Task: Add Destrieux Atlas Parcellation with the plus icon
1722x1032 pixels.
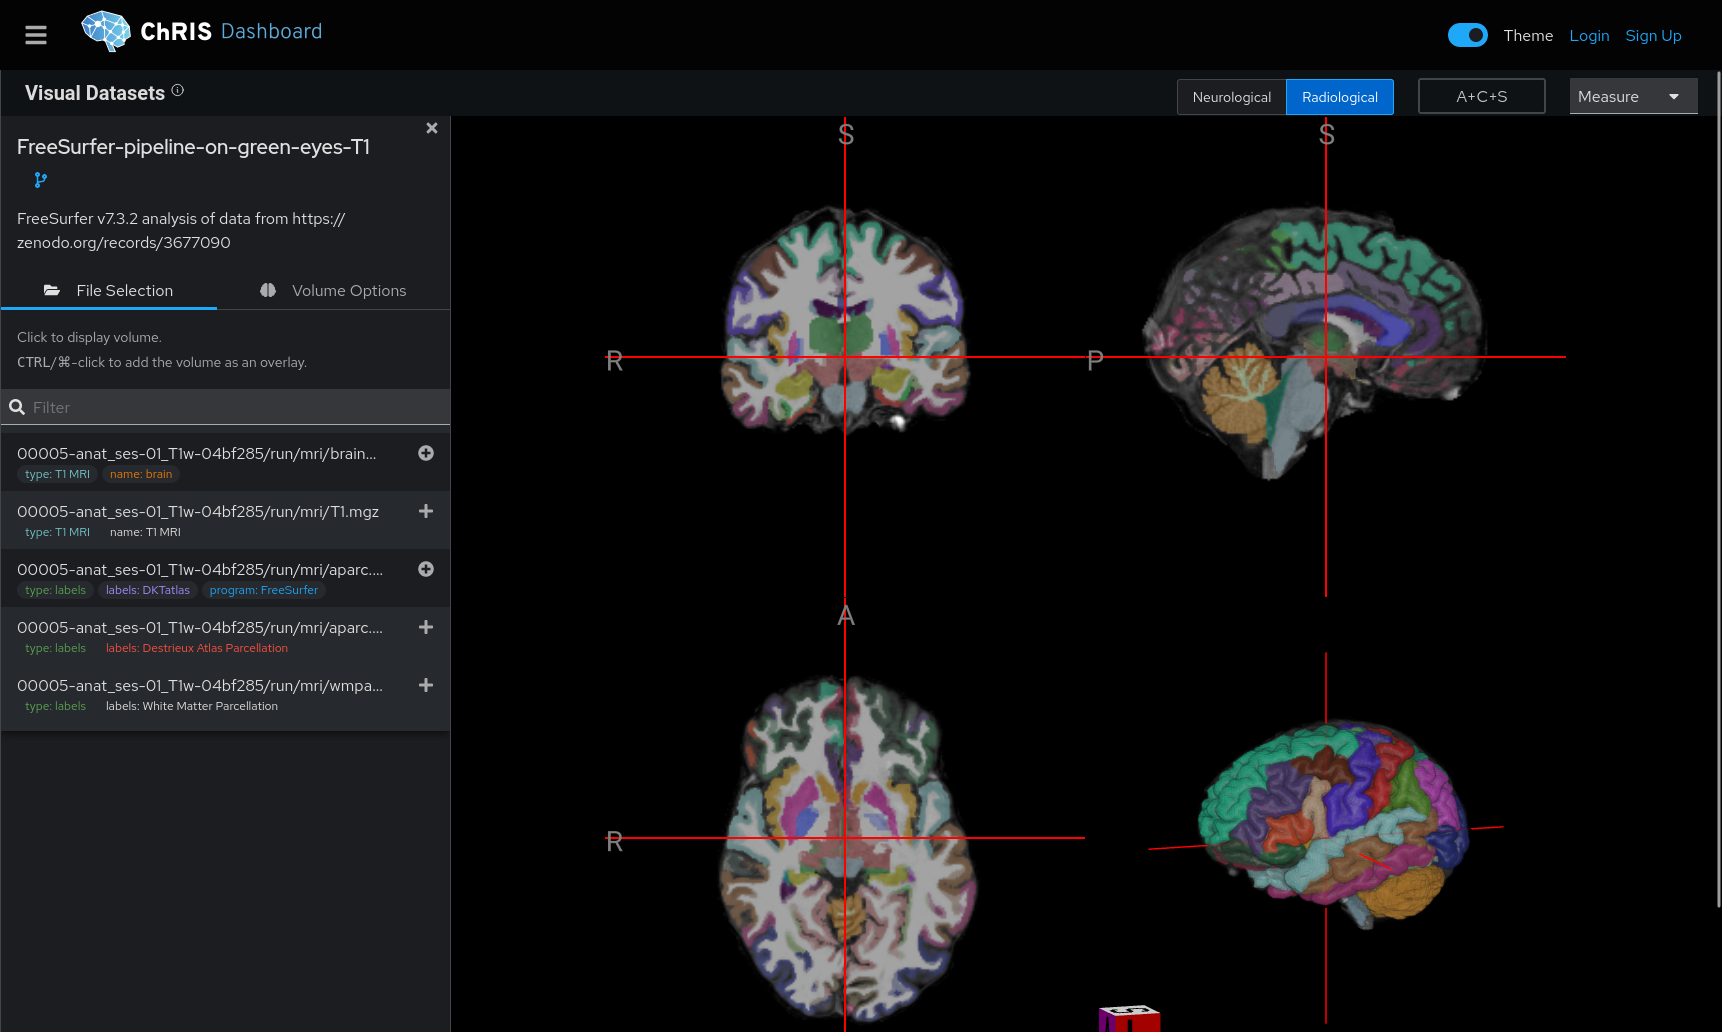Action: (x=426, y=627)
